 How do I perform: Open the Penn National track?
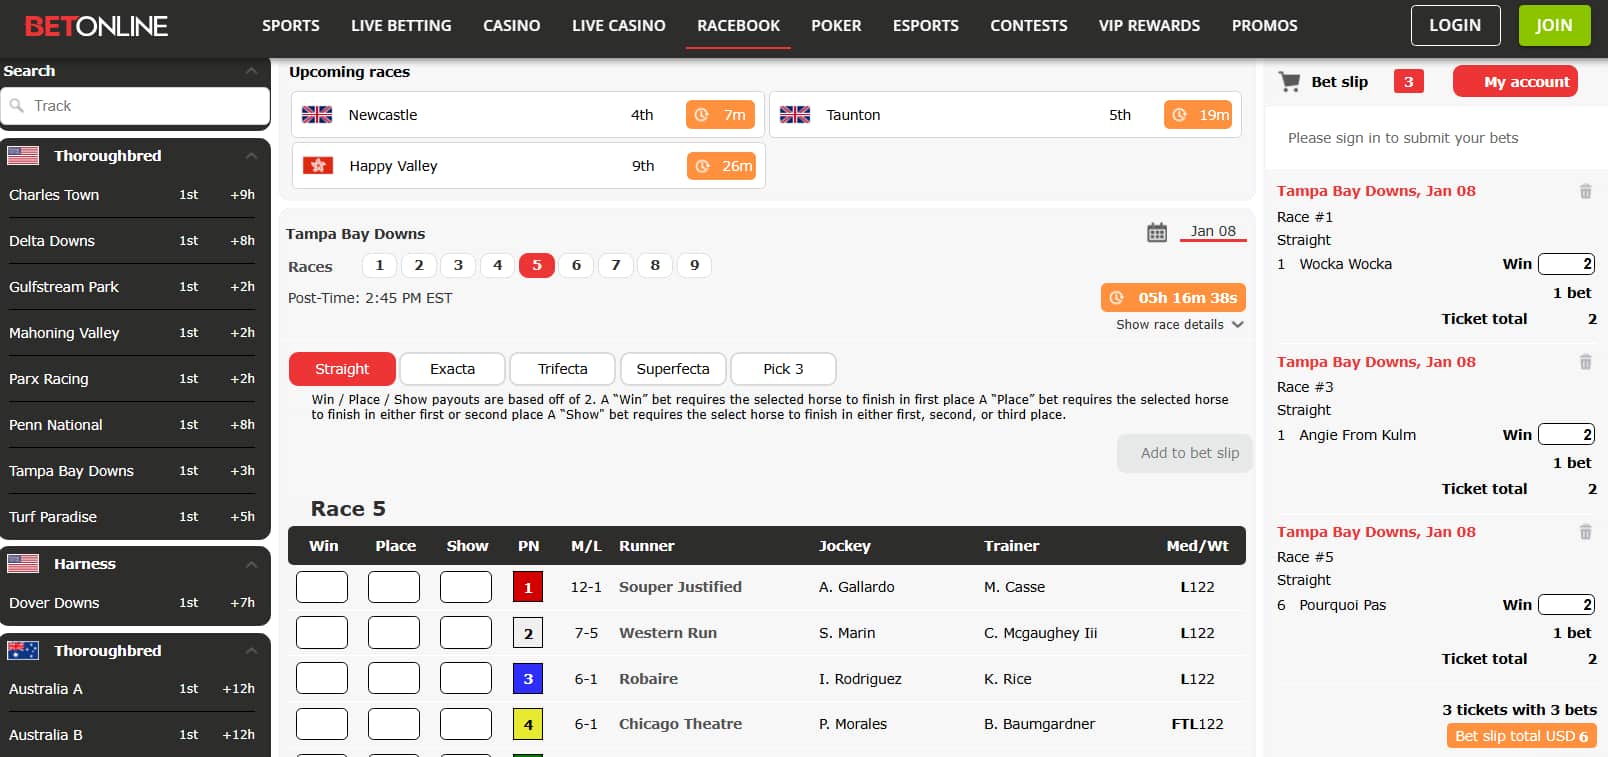tap(132, 425)
